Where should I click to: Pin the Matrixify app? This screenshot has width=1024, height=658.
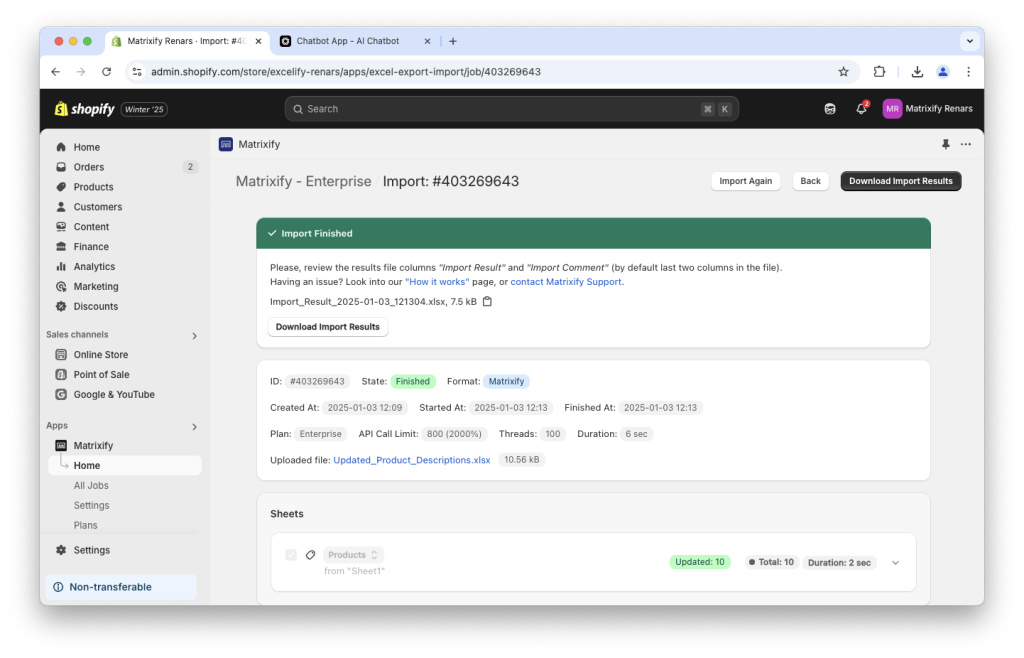click(x=945, y=144)
